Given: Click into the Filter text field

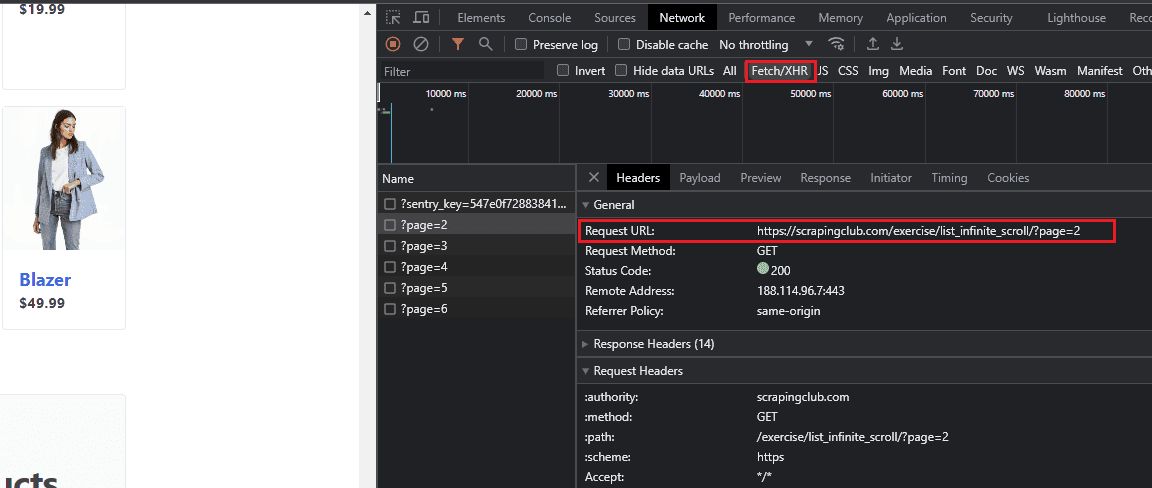Looking at the screenshot, I should (x=463, y=71).
